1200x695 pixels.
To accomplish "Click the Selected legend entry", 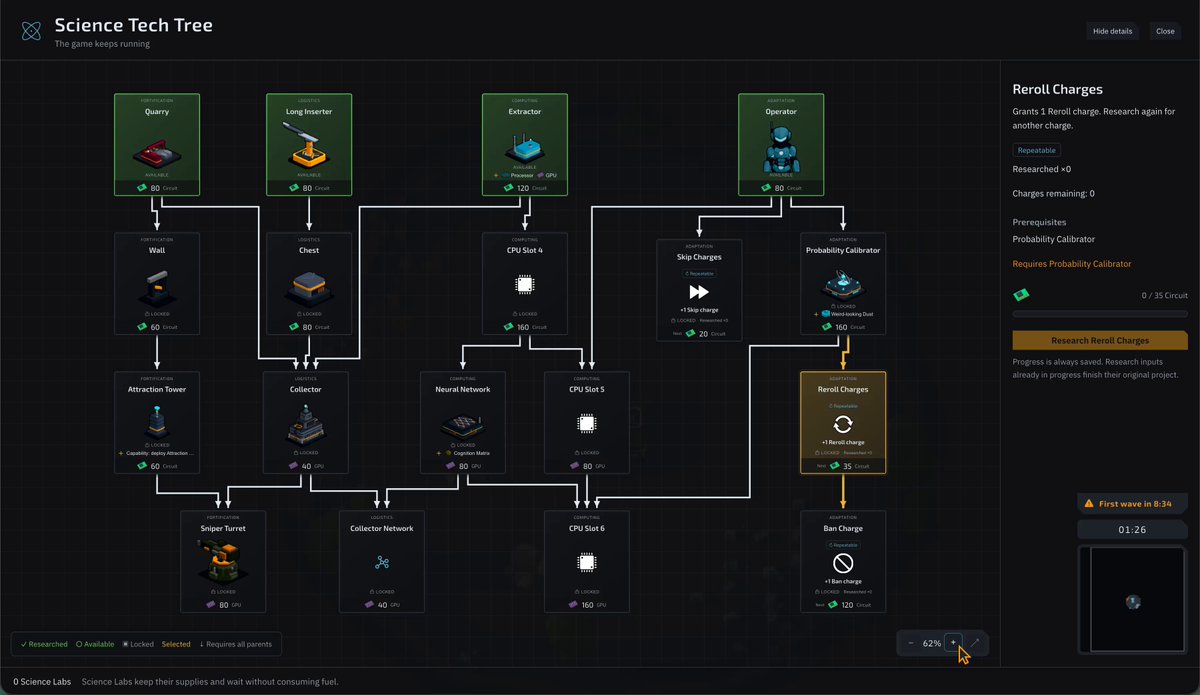I will coord(176,644).
